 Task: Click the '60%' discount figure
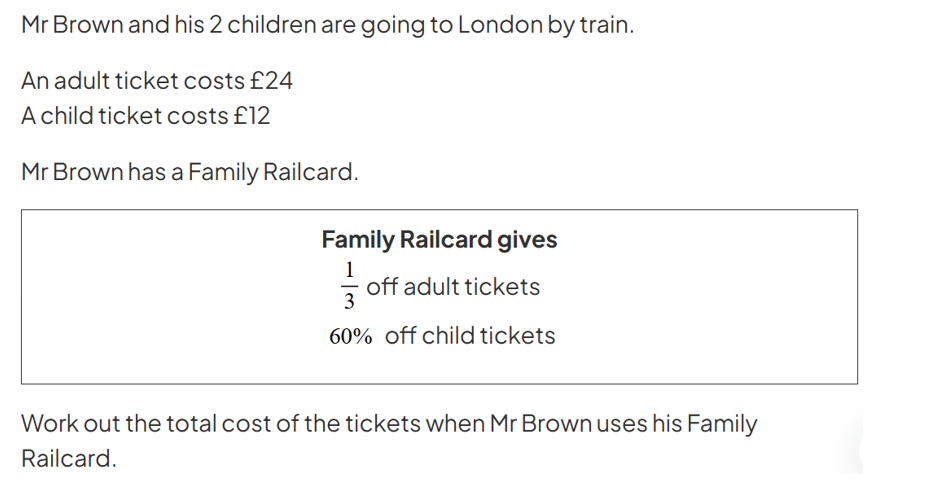click(x=351, y=336)
